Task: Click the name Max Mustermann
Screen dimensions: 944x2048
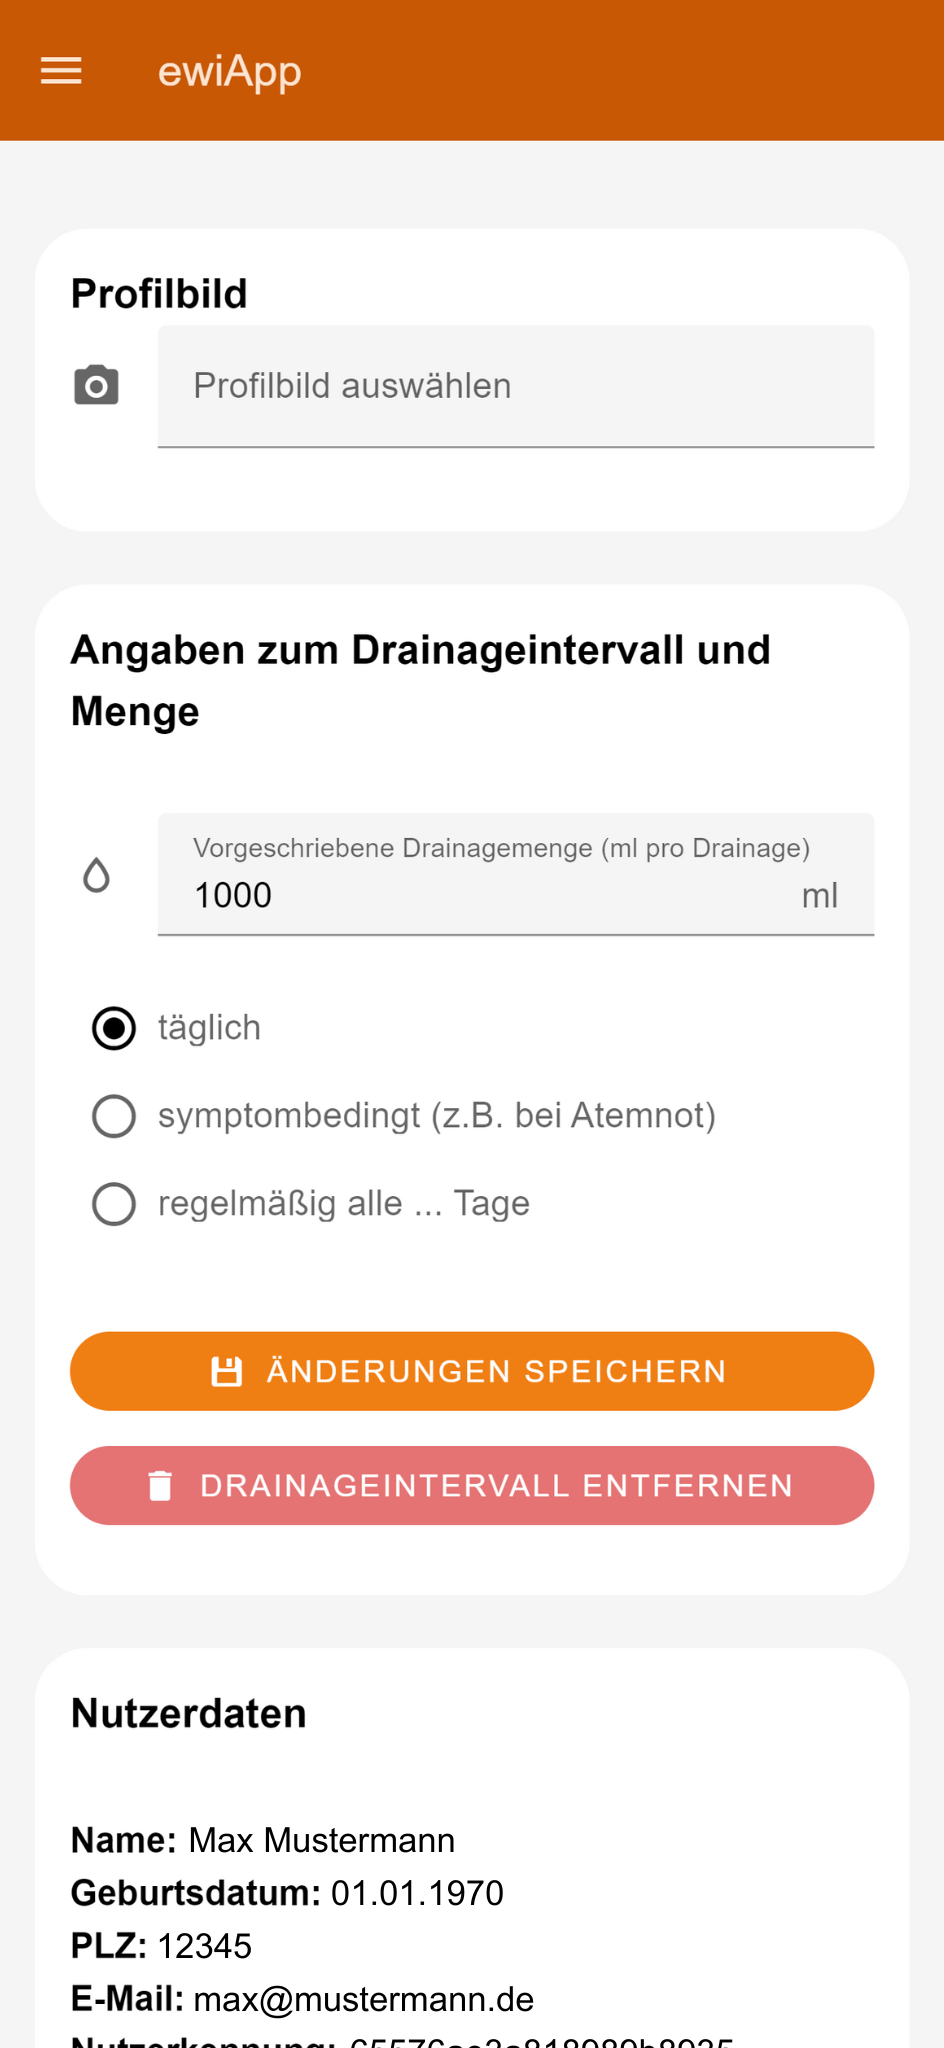Action: coord(321,1840)
